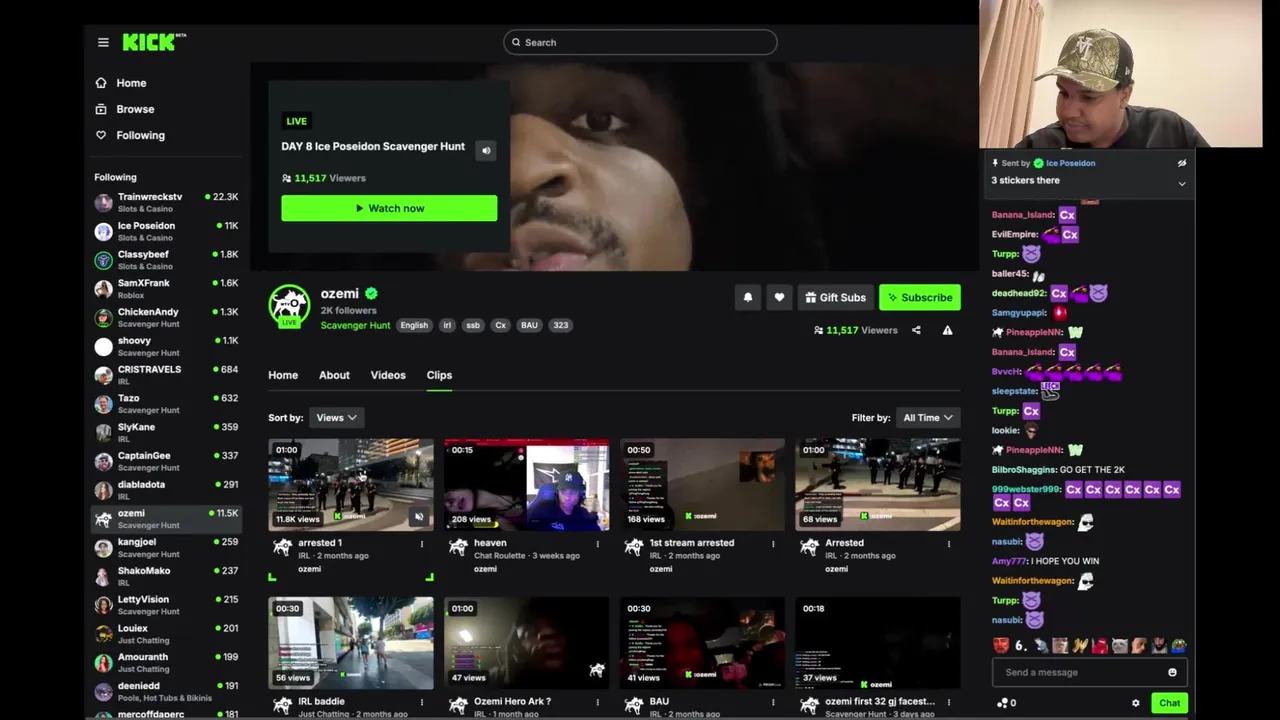Click Browse icon in sidebar
The image size is (1280, 720).
(x=101, y=109)
